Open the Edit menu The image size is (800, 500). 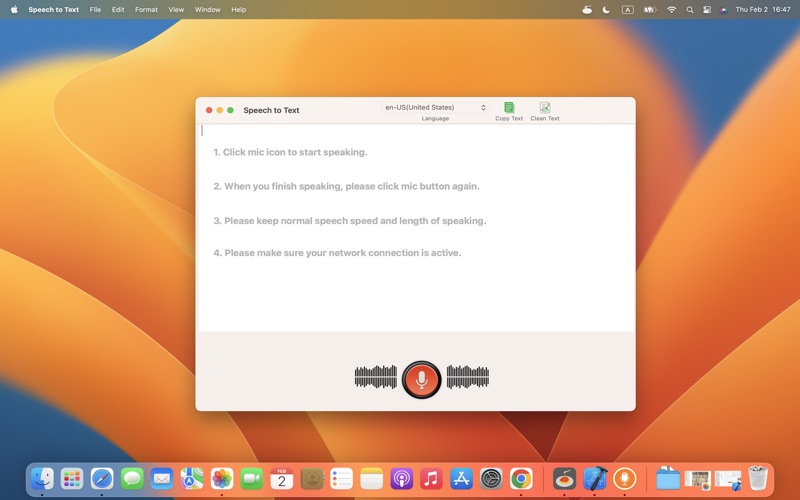pyautogui.click(x=118, y=10)
